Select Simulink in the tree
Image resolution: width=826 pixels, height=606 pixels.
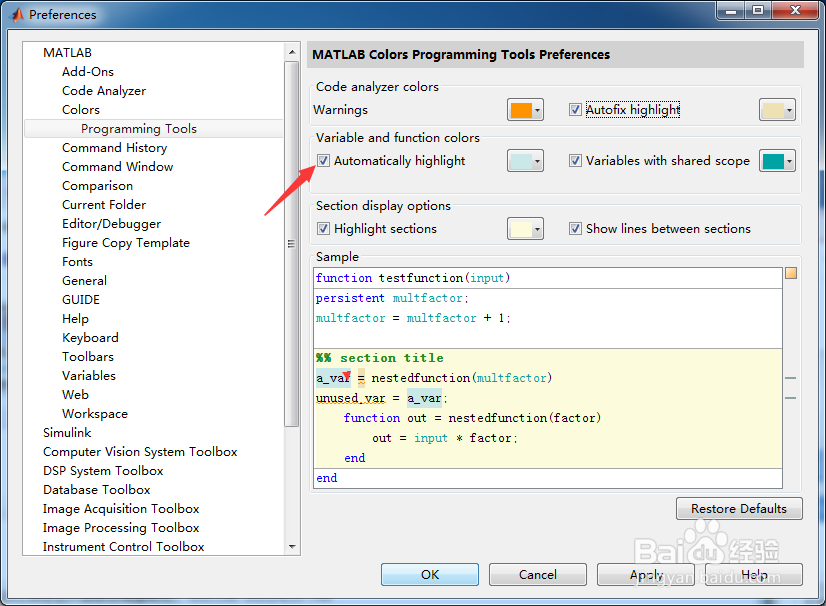tap(67, 432)
